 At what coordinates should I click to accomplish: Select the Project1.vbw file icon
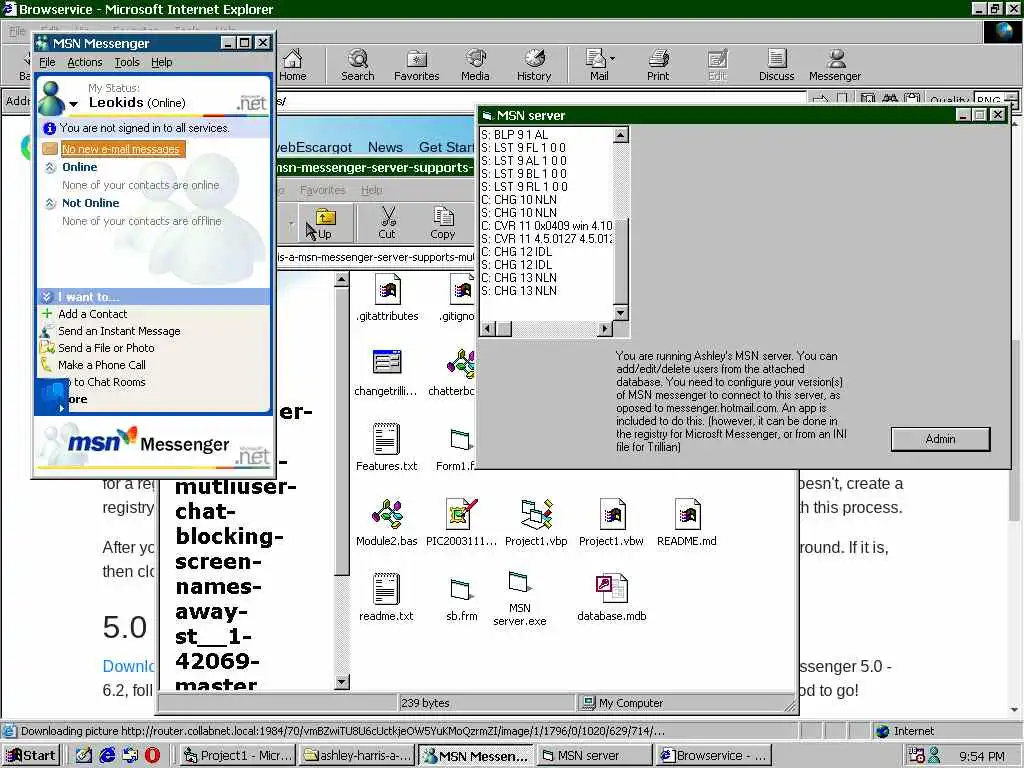pyautogui.click(x=611, y=523)
